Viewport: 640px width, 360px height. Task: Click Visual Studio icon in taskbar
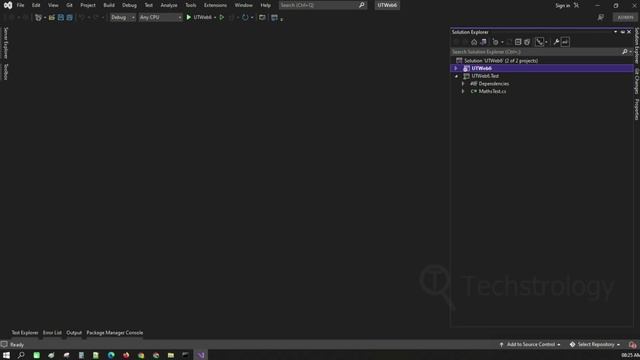pos(201,356)
